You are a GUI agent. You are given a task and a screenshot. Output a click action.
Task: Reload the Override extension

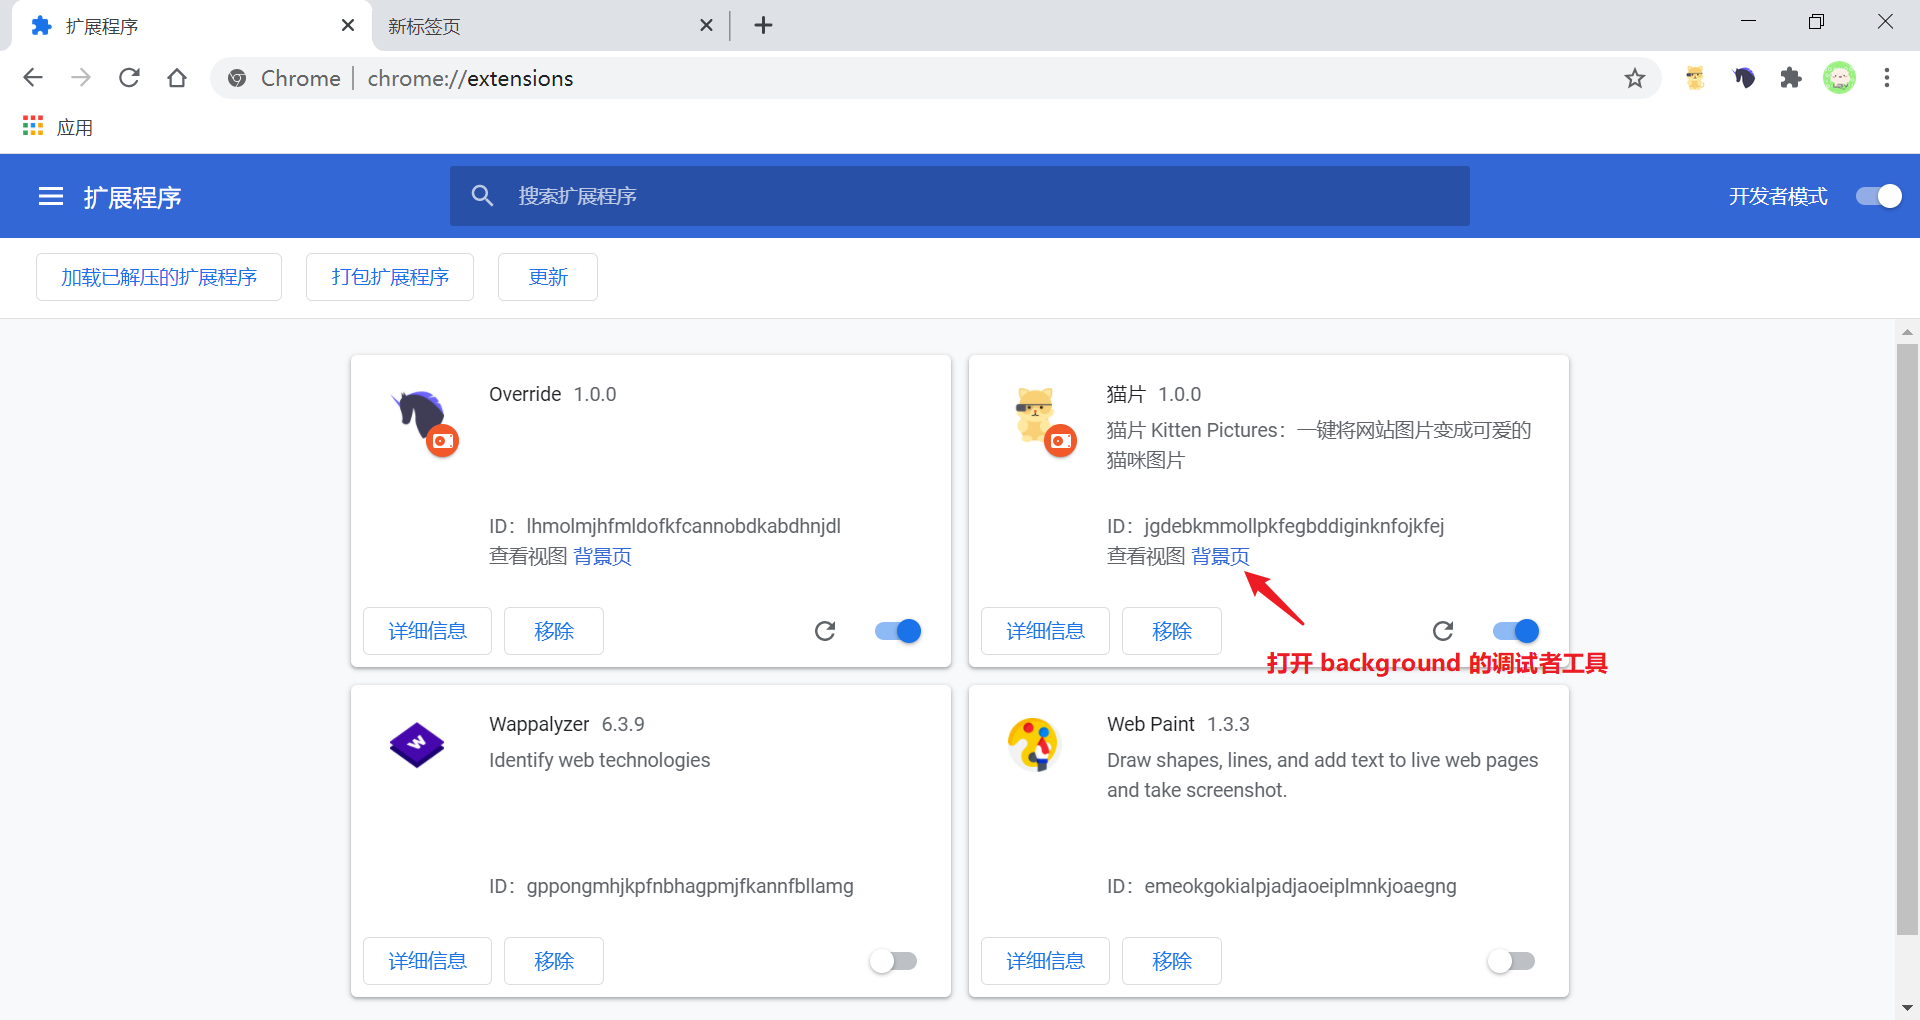tap(825, 631)
